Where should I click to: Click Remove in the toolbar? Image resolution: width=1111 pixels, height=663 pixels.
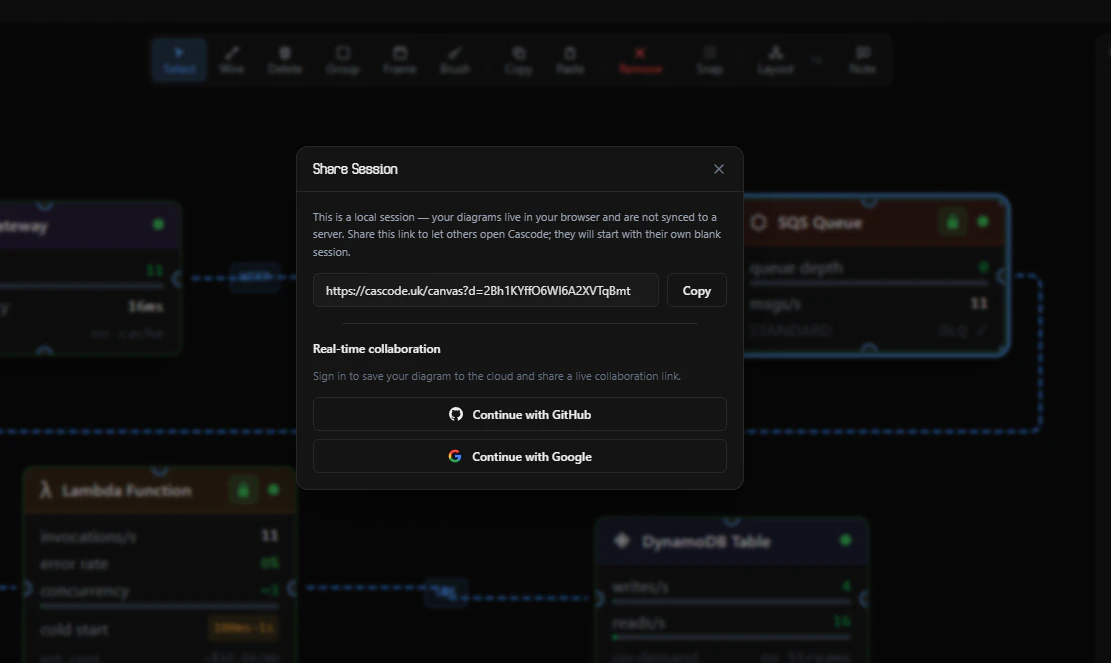(641, 60)
